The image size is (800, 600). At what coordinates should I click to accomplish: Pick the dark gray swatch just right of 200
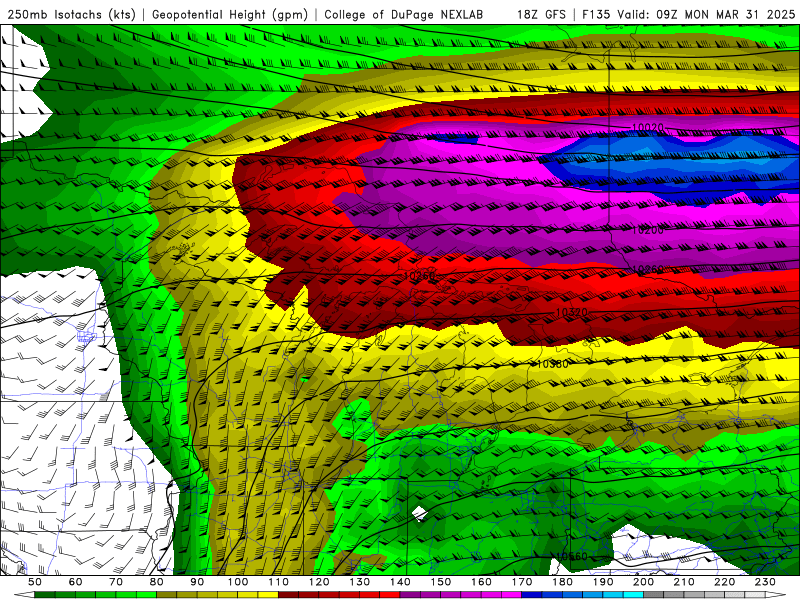[654, 594]
